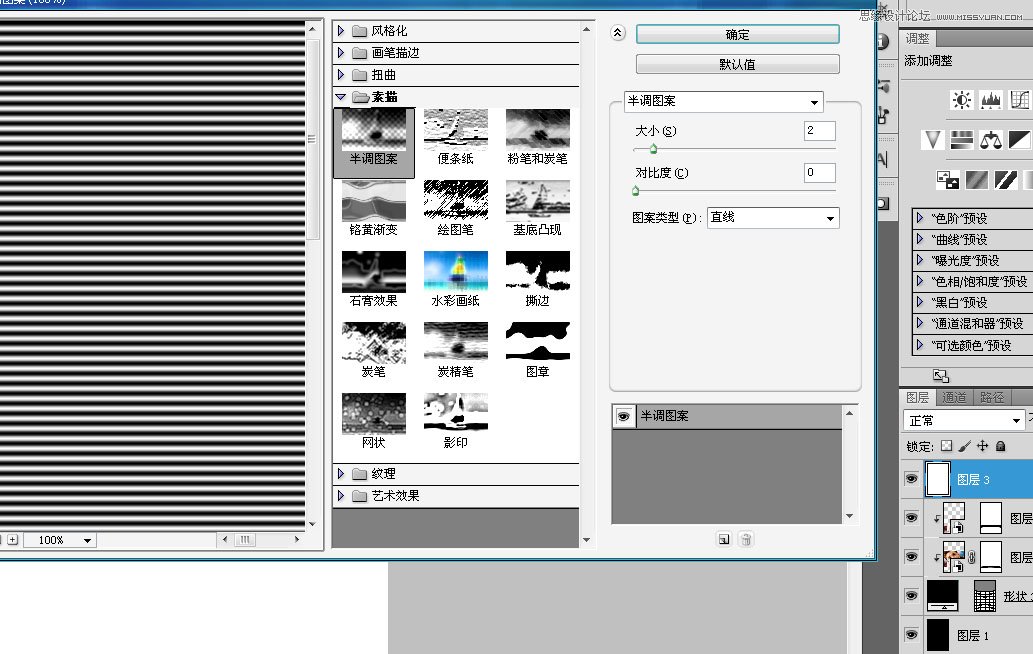The image size is (1033, 654).
Task: Collapse filter gallery with double-chevron button
Action: 617,32
